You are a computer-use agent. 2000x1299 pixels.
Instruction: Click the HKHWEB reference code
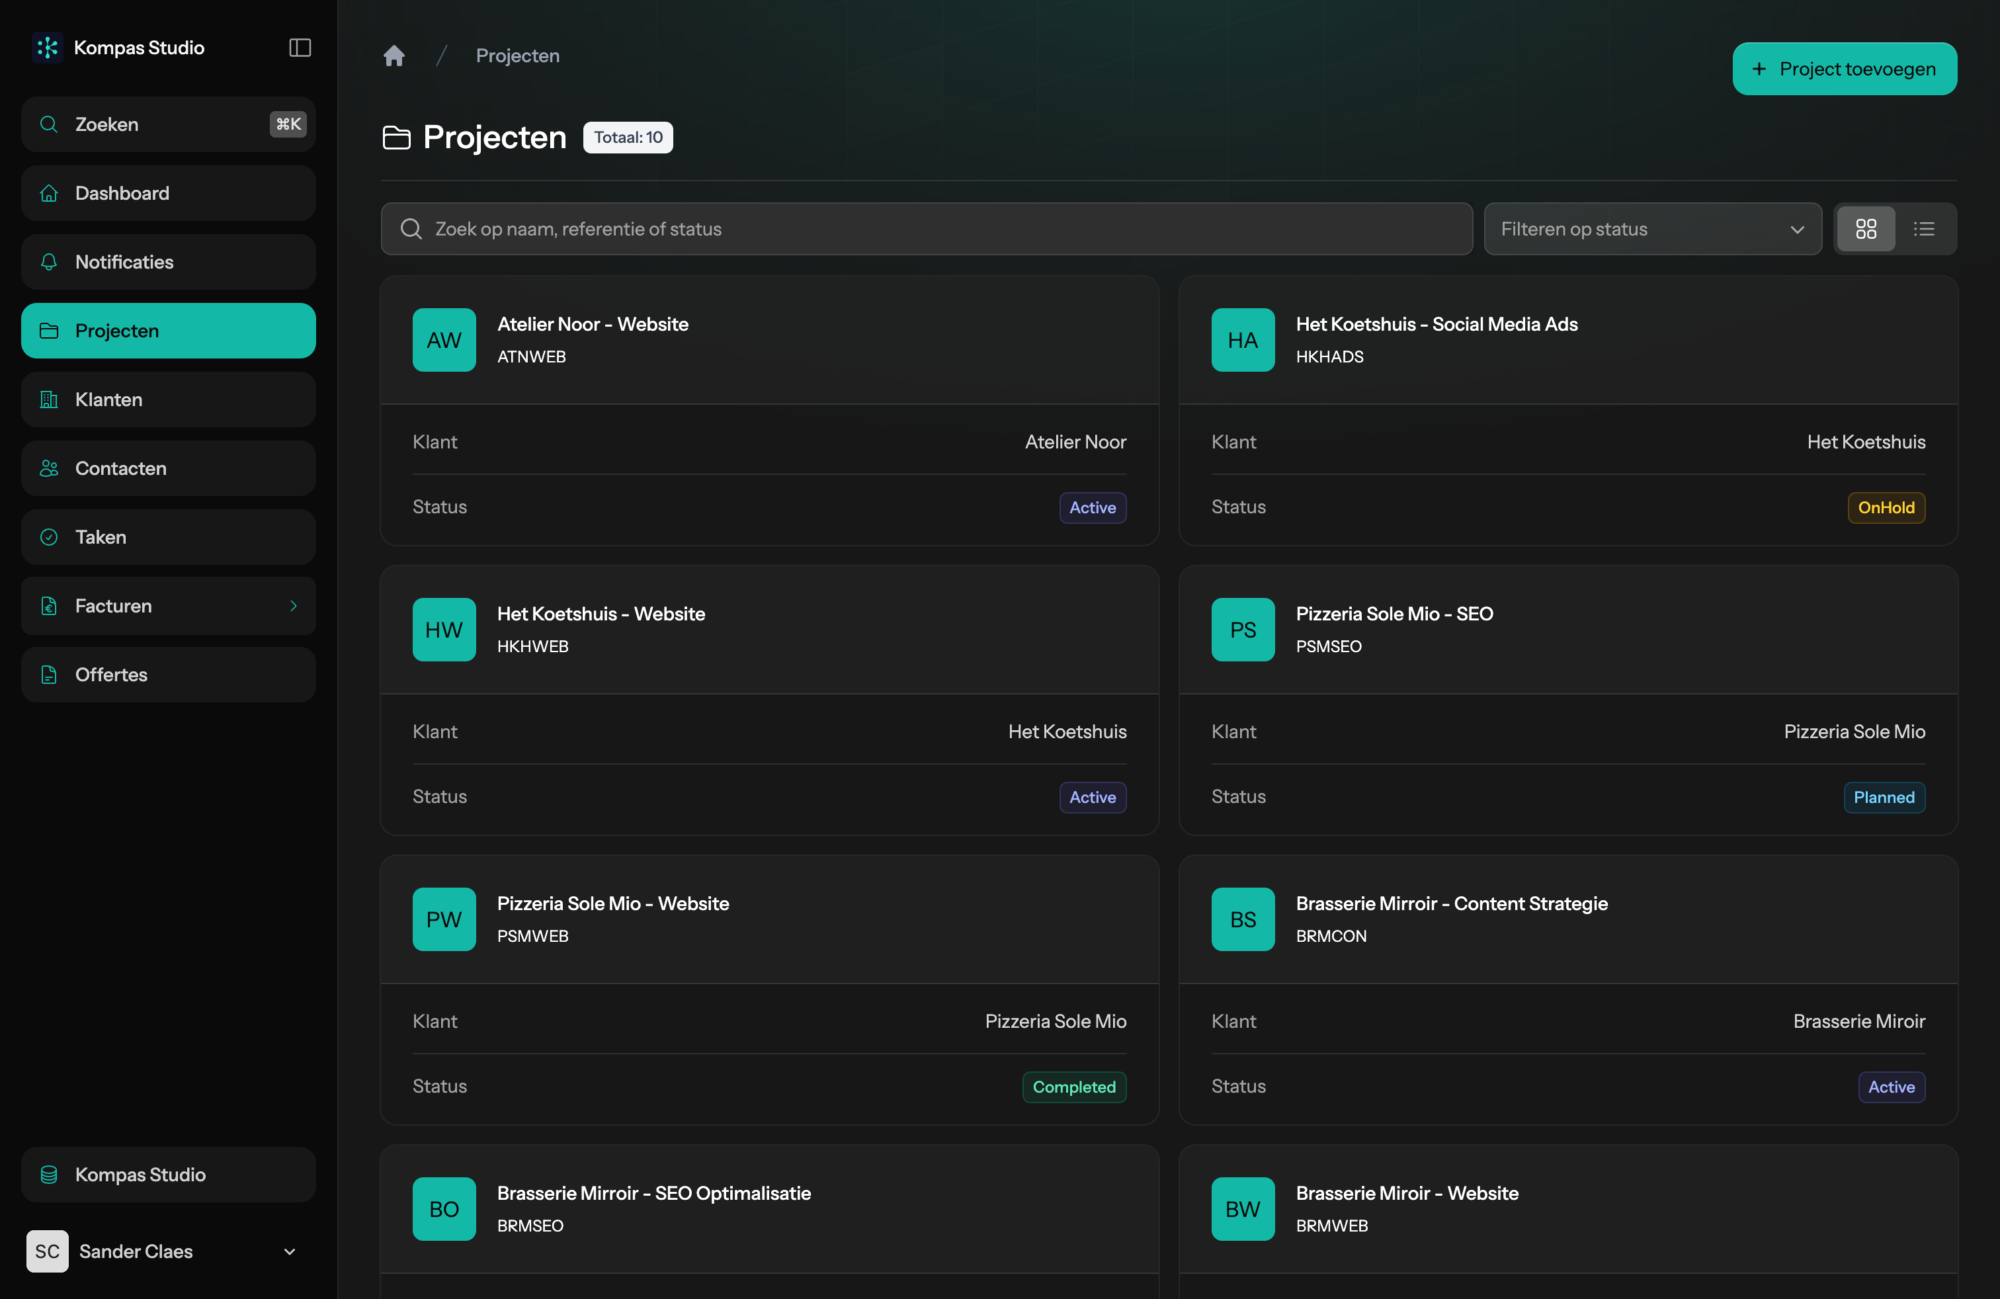[533, 647]
